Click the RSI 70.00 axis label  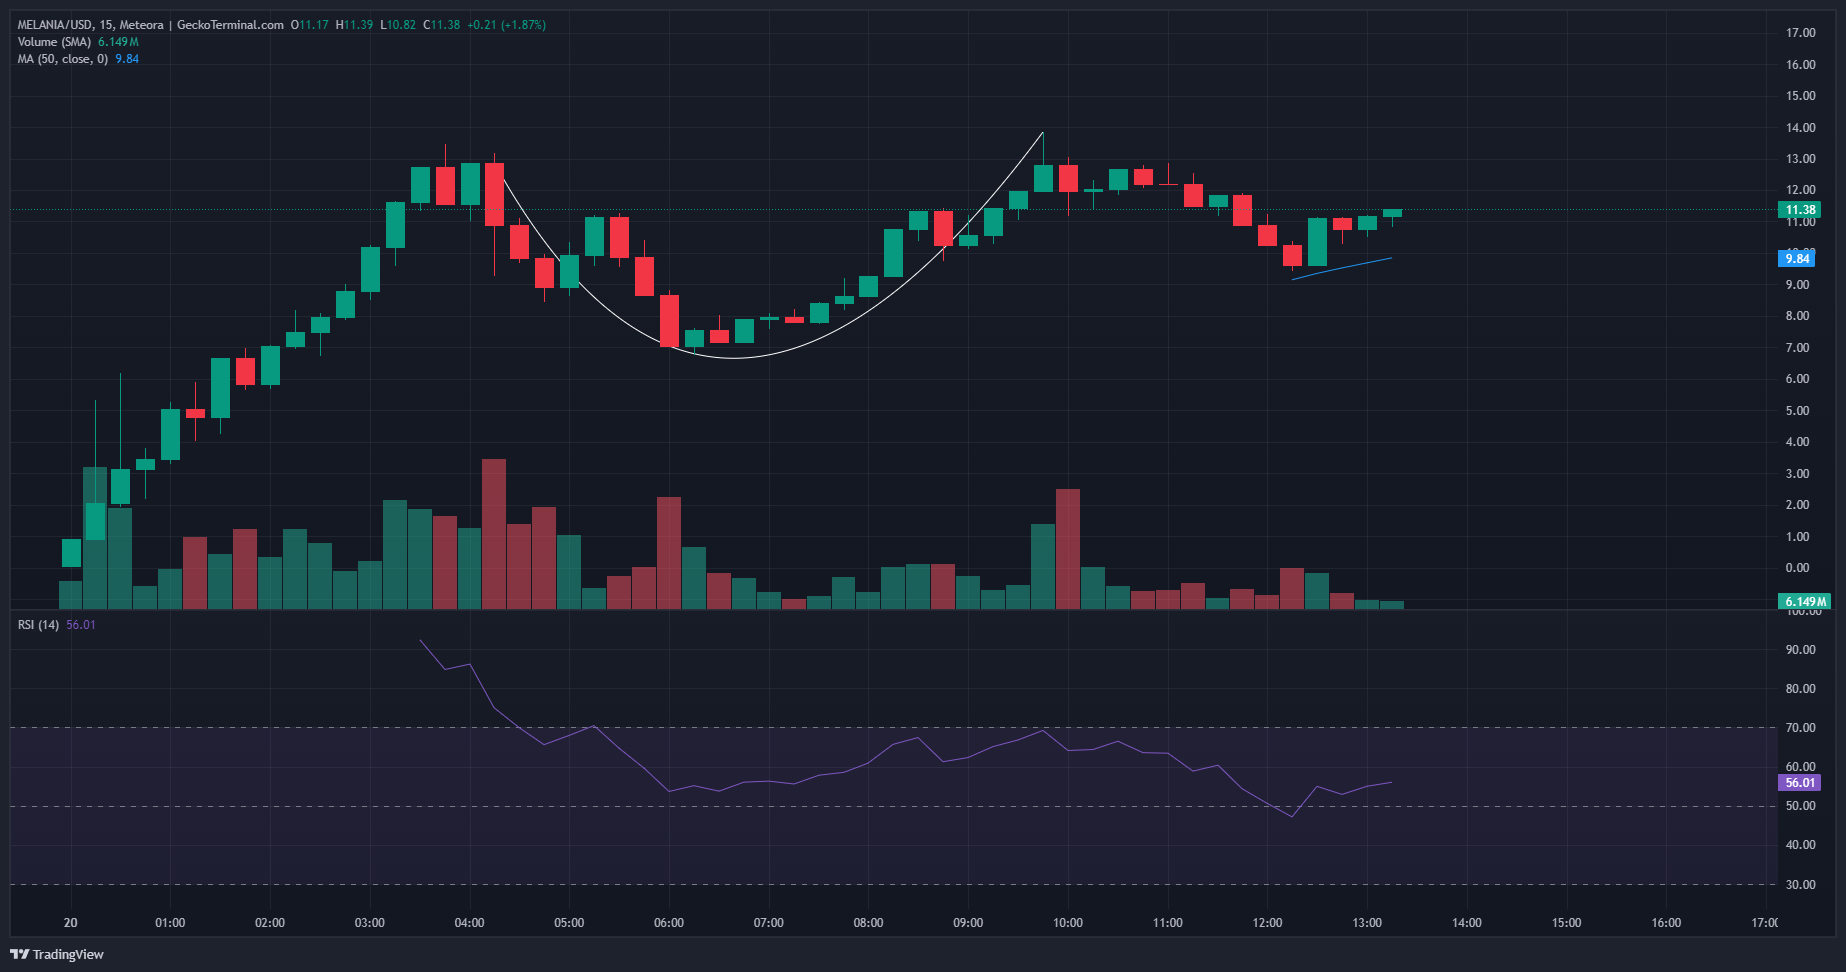(x=1800, y=728)
